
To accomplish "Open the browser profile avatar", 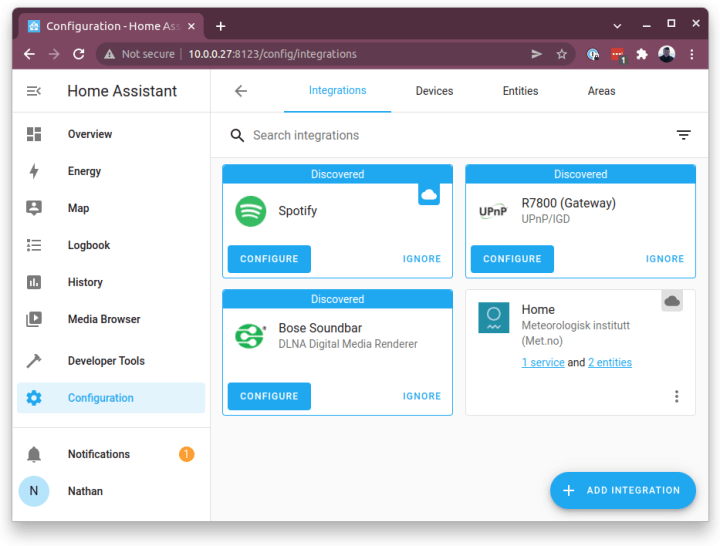I will [666, 54].
